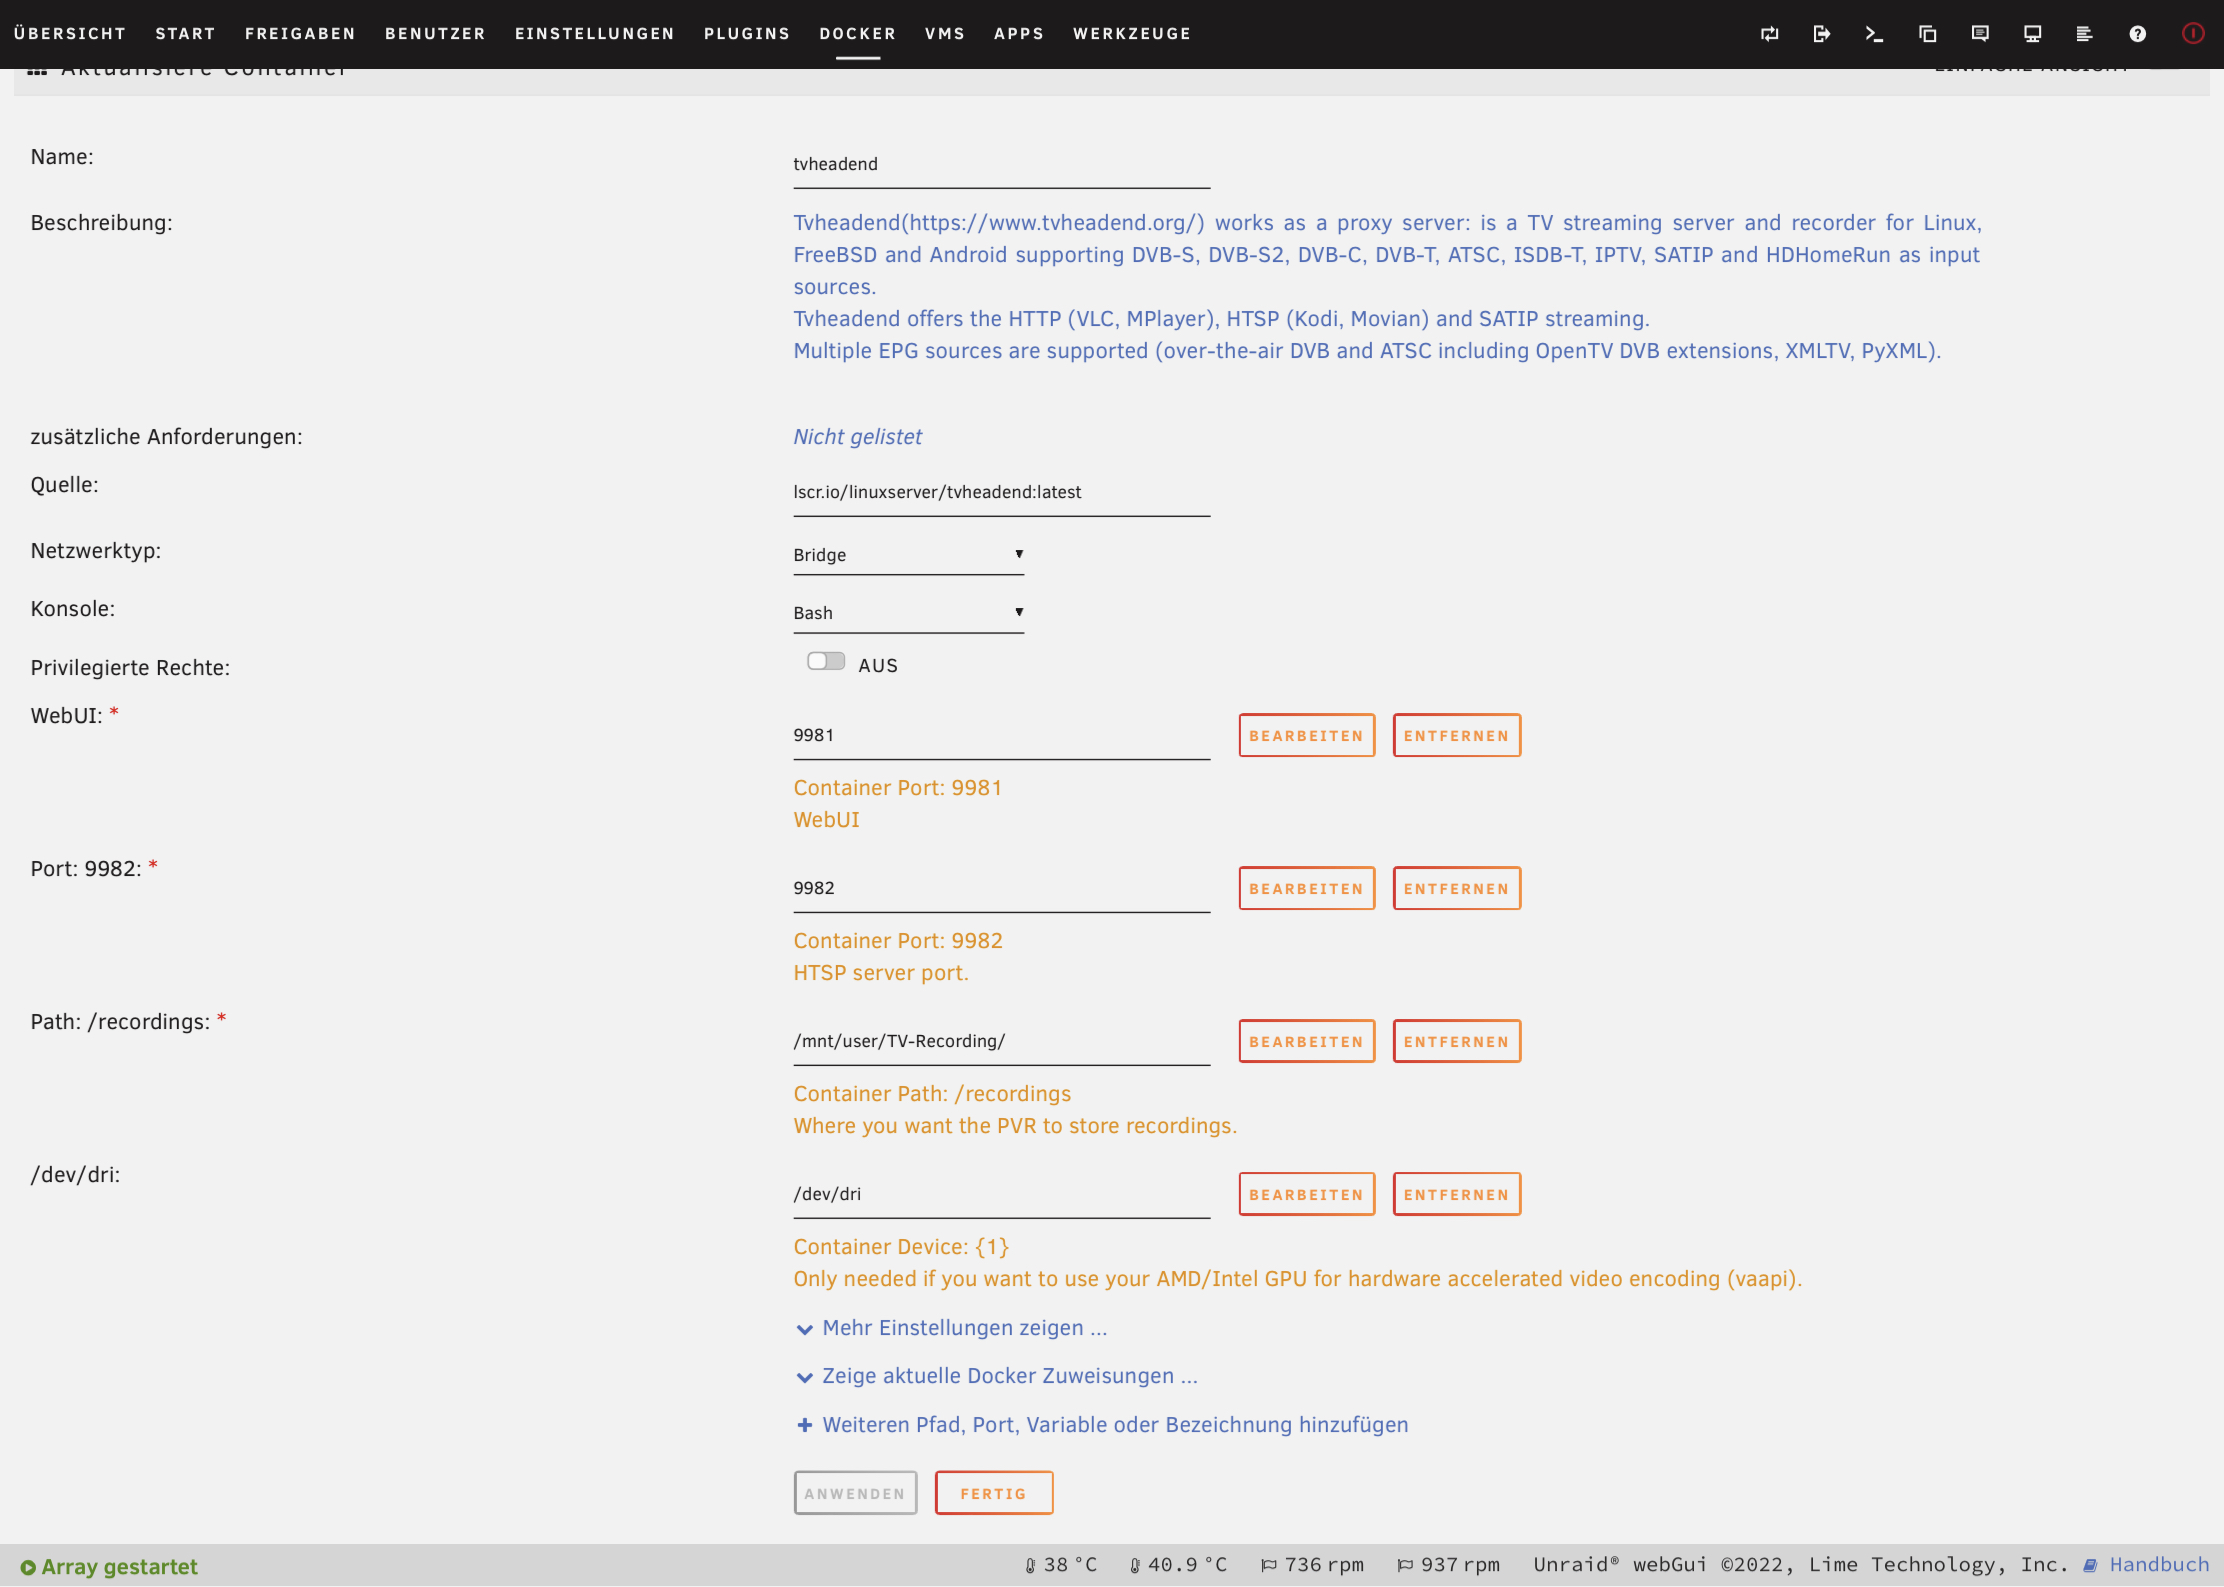Click the 40.9 °C temperature reading
The image size is (2224, 1587).
click(1187, 1566)
